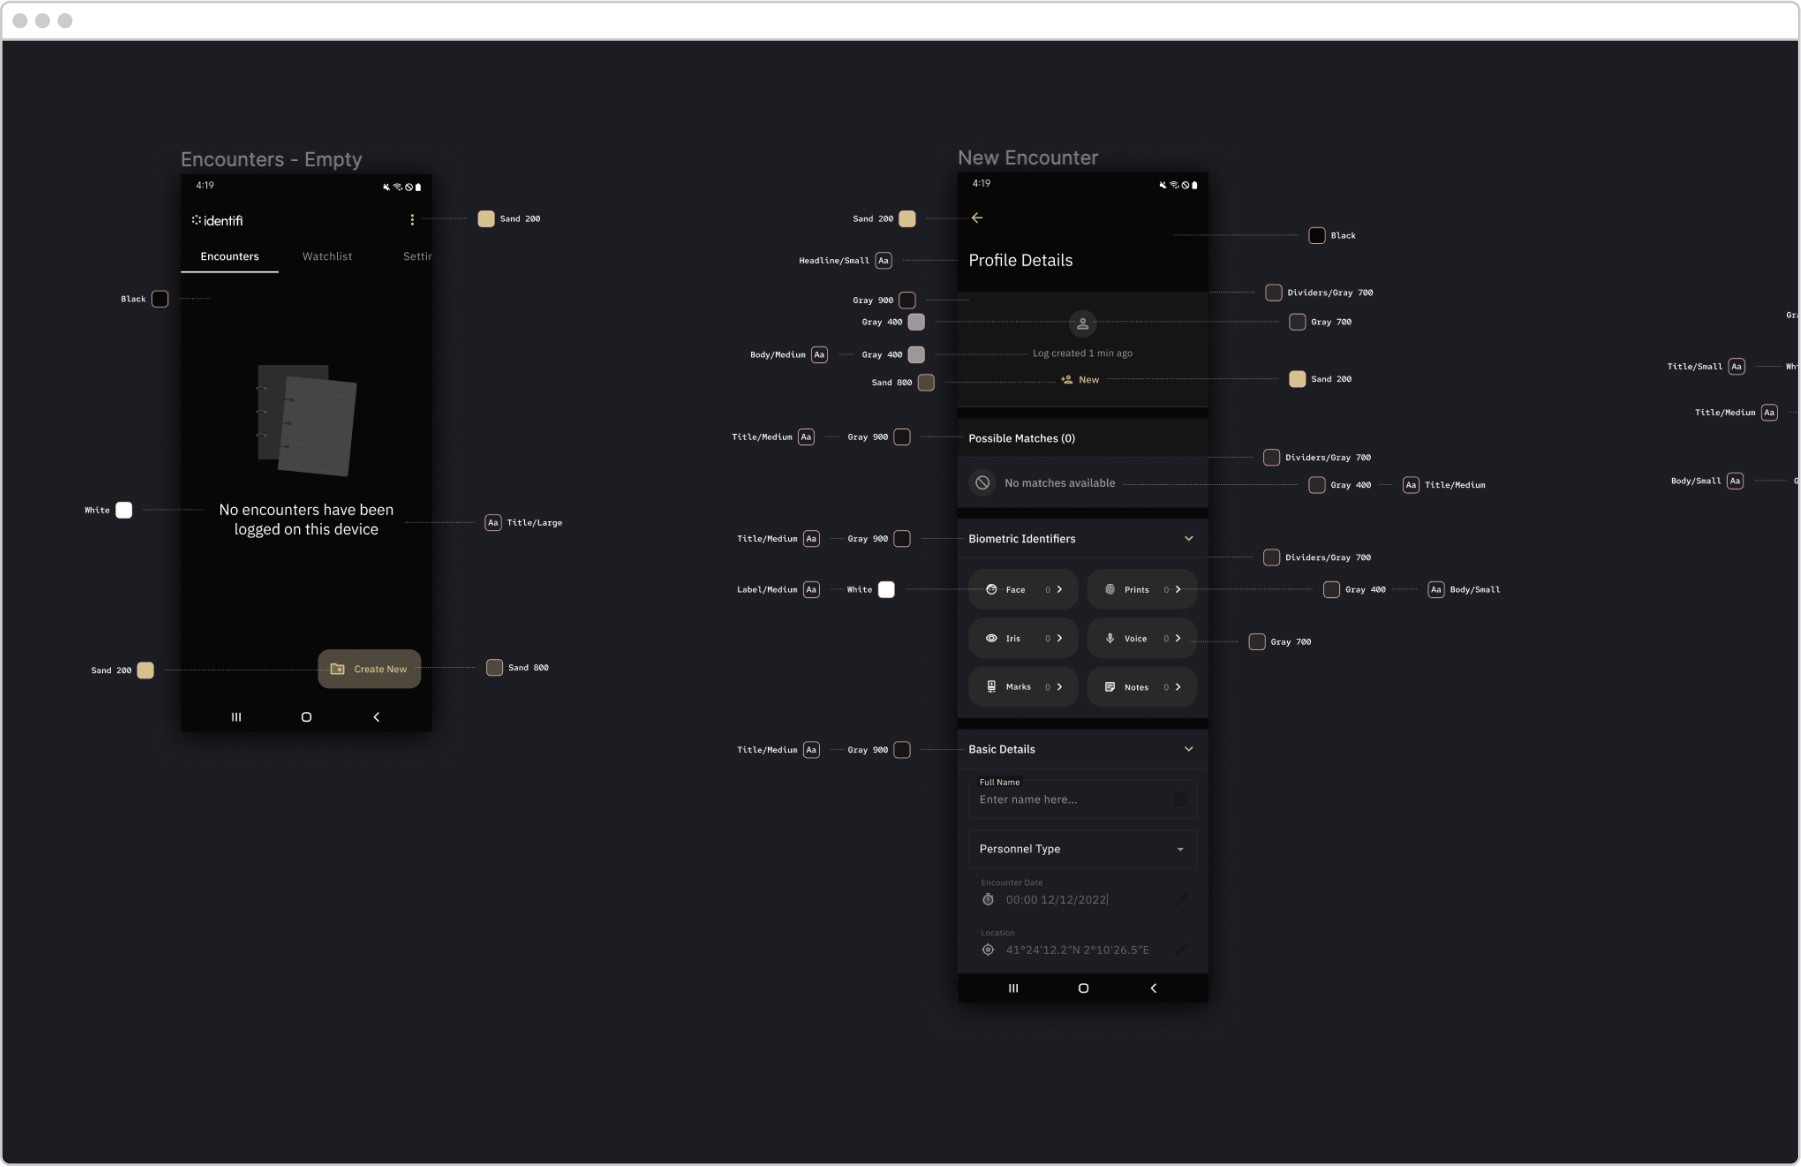Click the clock icon beside Encounter Date
Screen dimensions: 1801x1167
point(988,900)
